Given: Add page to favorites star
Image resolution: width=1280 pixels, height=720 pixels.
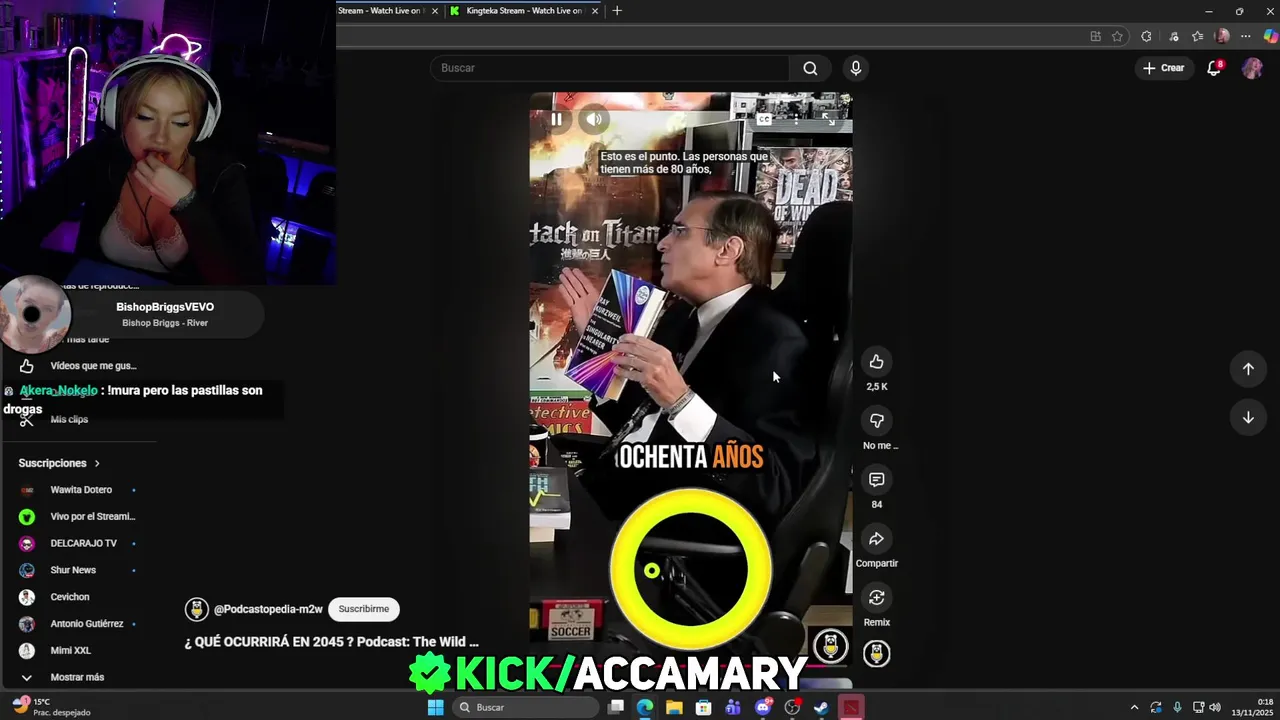Looking at the screenshot, I should 1118,36.
